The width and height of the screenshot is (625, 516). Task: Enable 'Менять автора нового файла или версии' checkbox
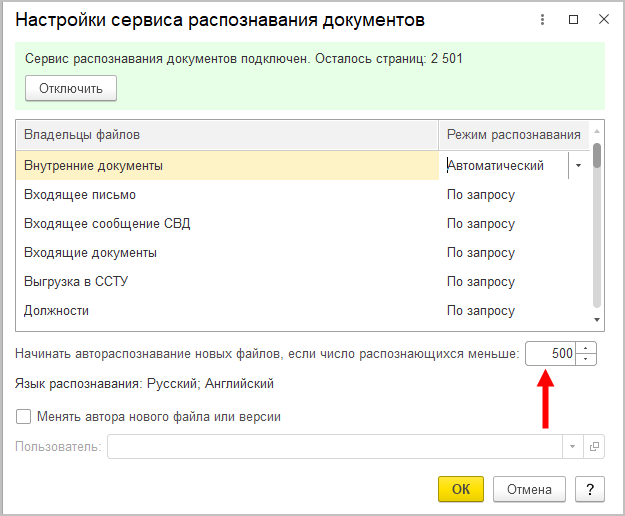click(24, 417)
